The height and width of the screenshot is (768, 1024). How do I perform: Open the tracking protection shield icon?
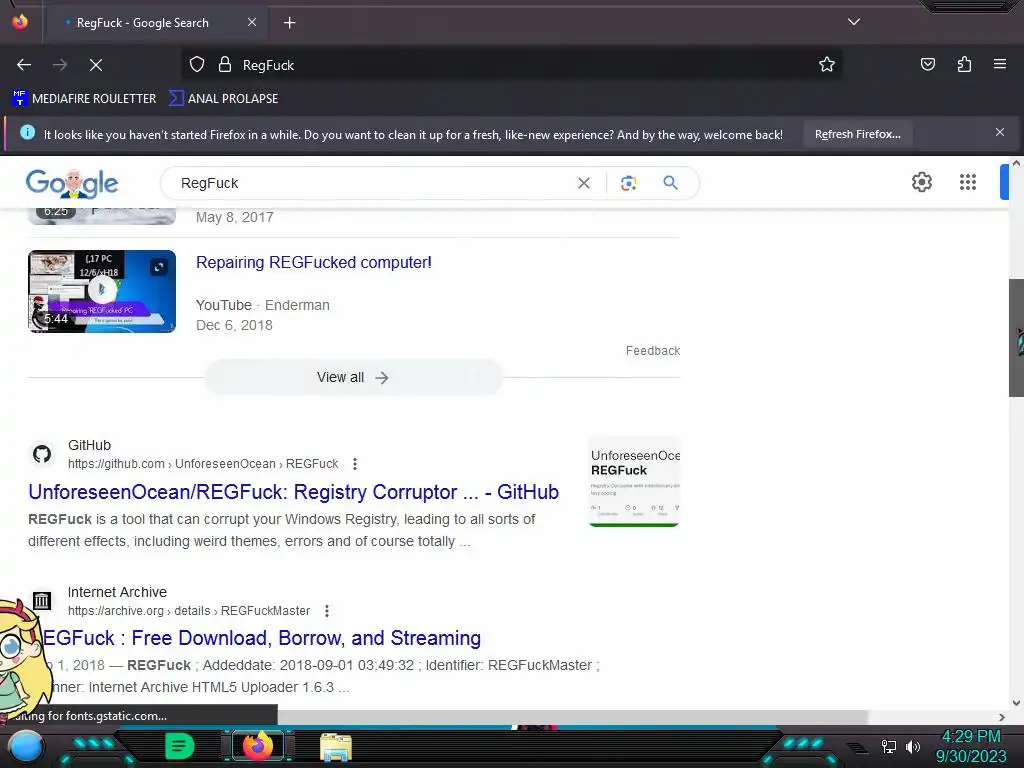pyautogui.click(x=197, y=65)
